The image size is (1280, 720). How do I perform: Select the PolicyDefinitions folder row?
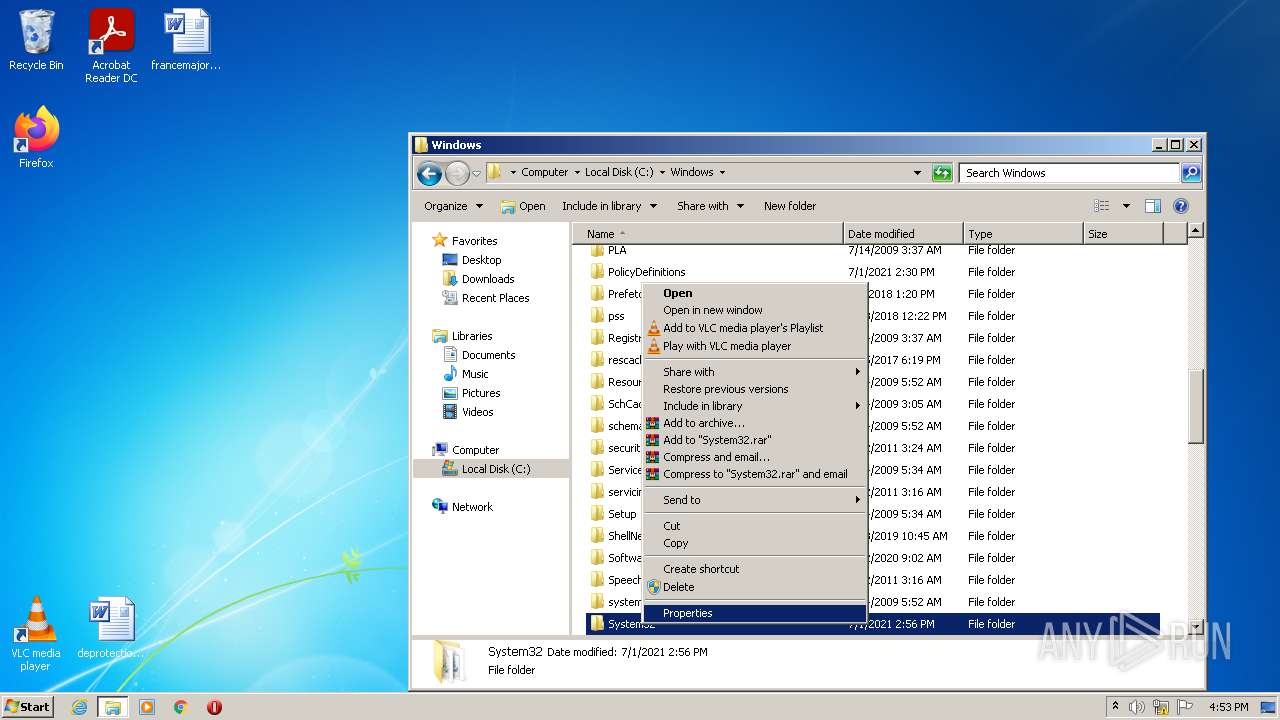click(874, 272)
